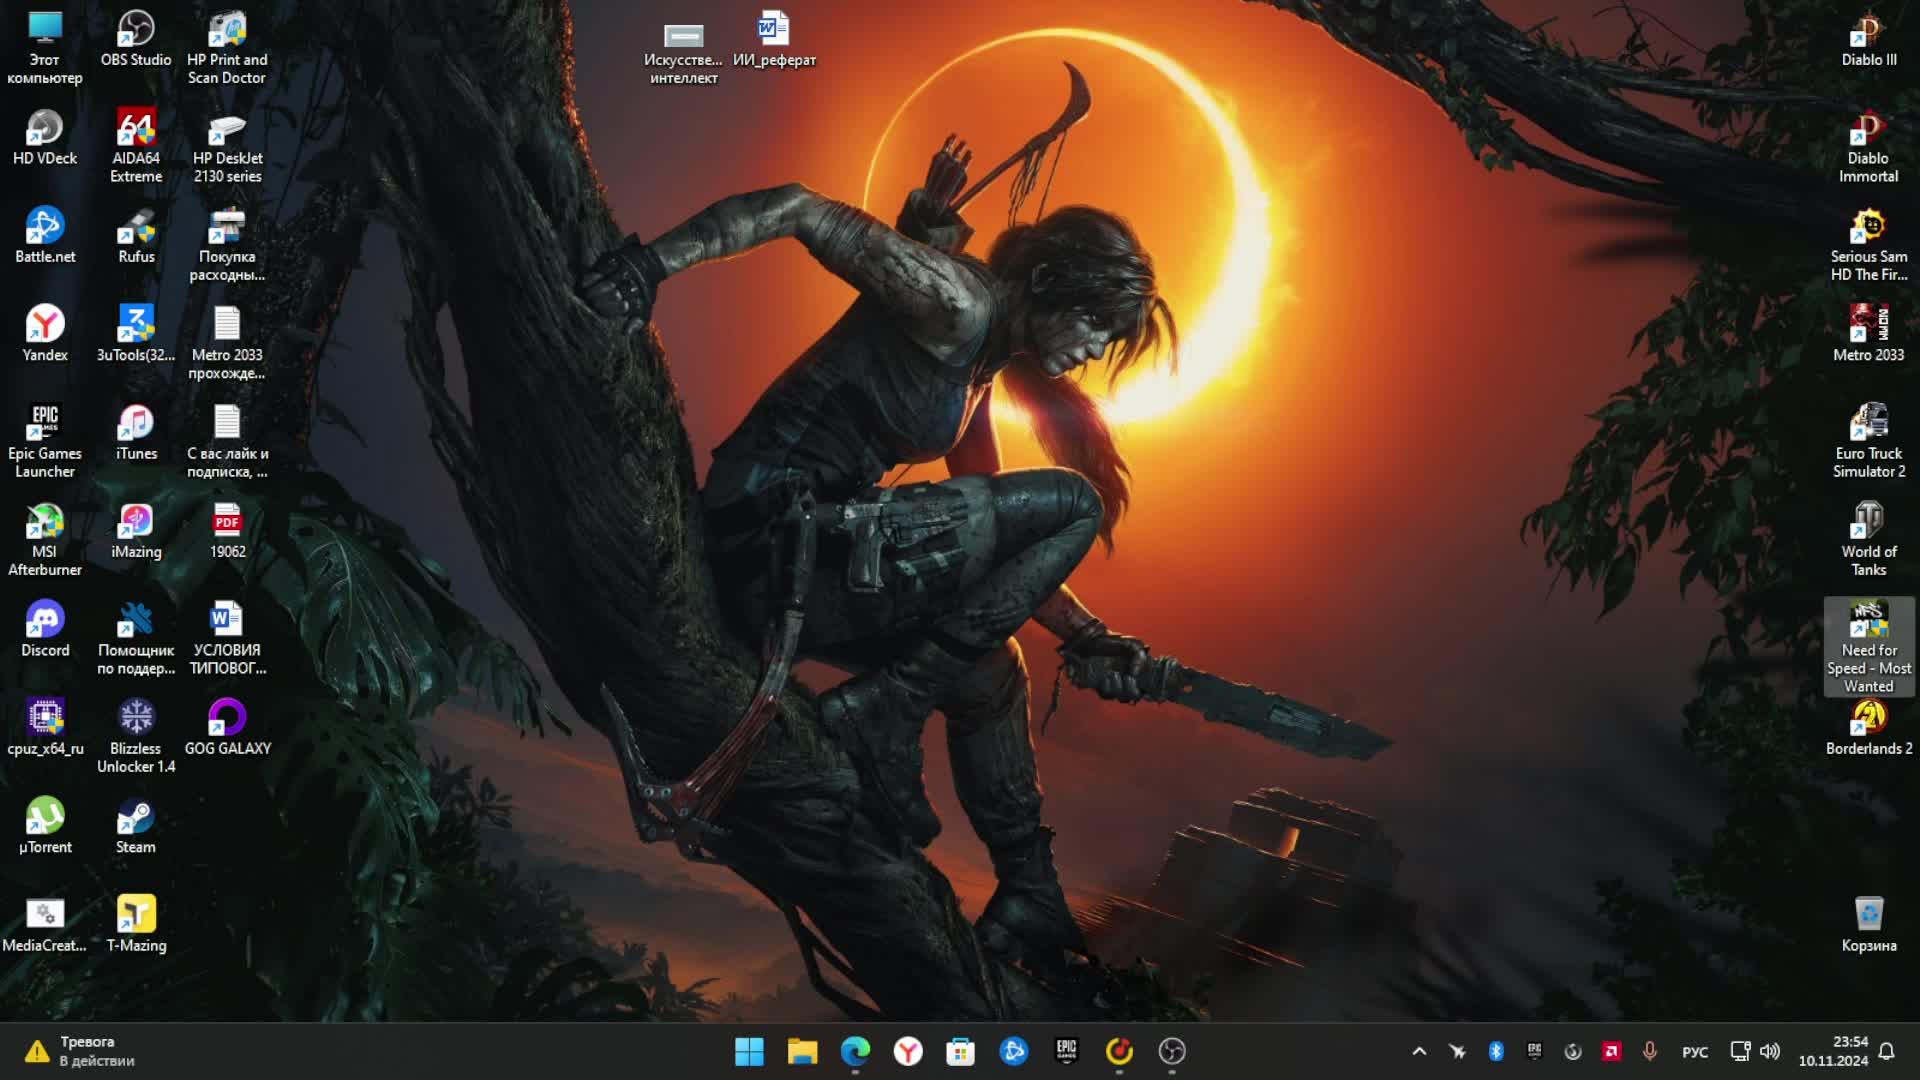Select the World of Tanks shortcut
The height and width of the screenshot is (1080, 1920).
1868,540
